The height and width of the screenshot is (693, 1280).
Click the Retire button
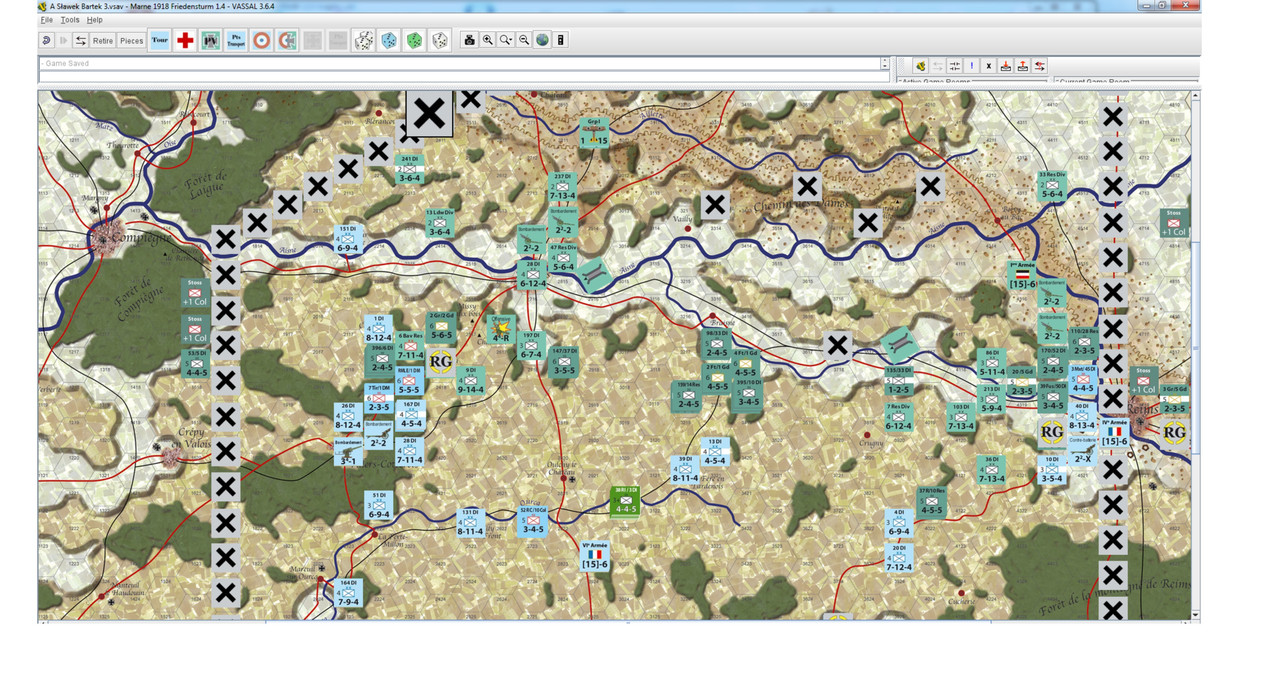[x=103, y=40]
